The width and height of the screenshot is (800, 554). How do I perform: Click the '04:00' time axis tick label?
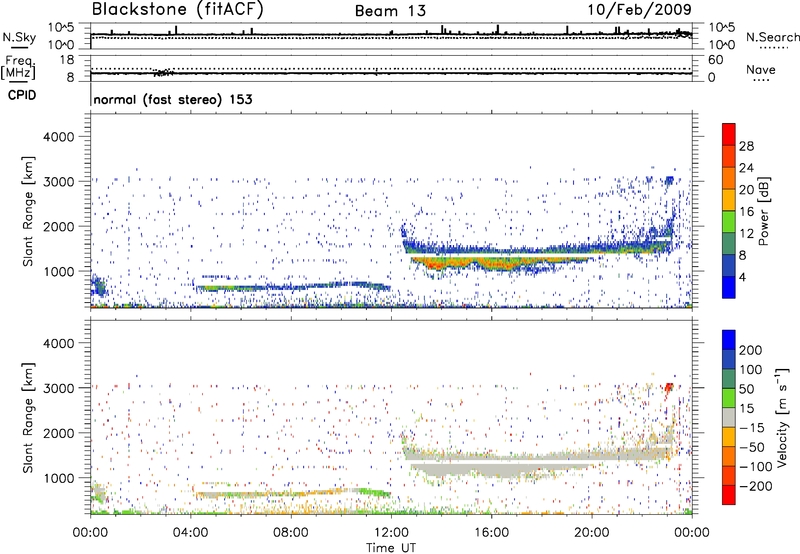tap(190, 533)
